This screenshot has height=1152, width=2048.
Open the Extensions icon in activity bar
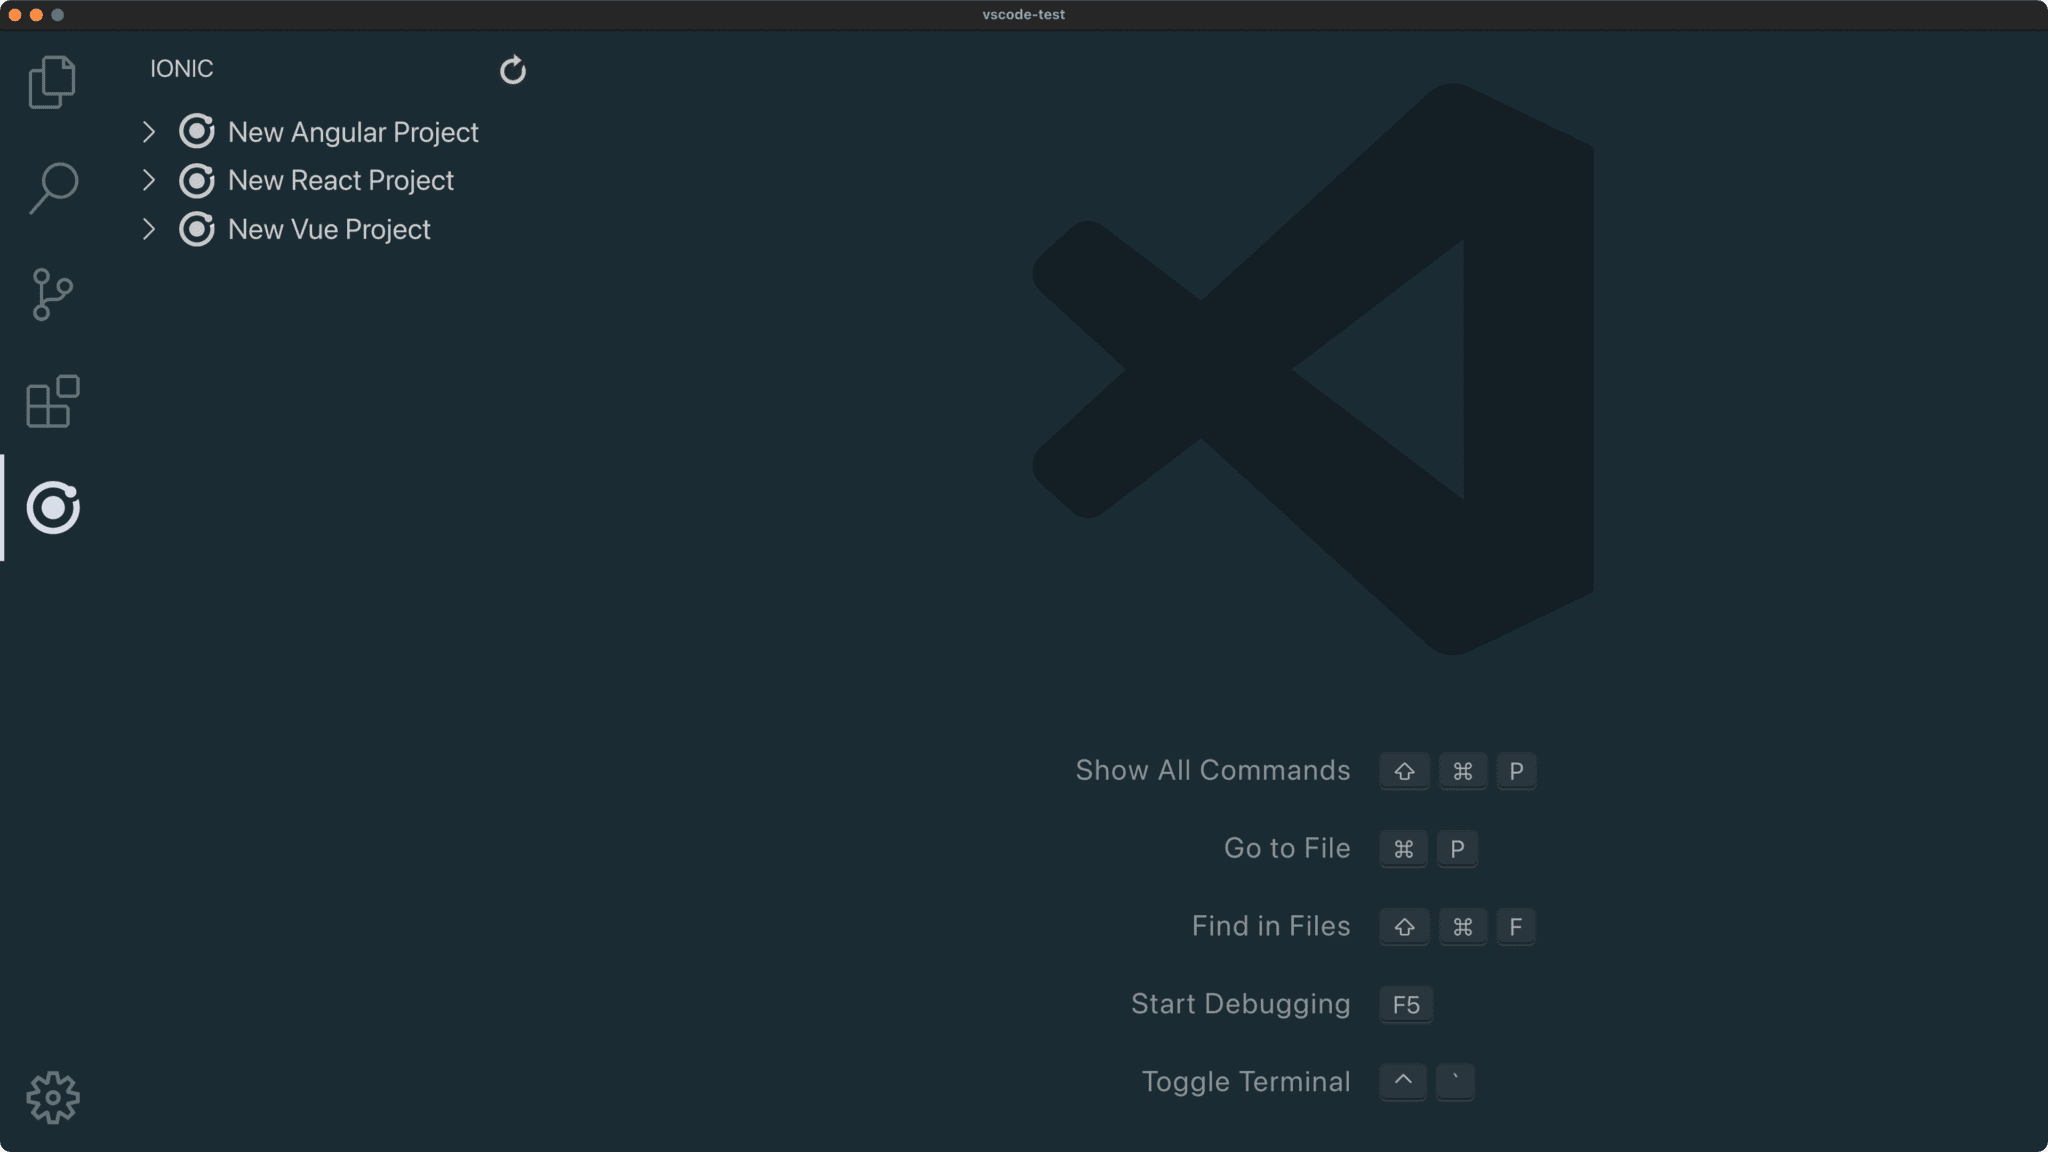pos(51,401)
